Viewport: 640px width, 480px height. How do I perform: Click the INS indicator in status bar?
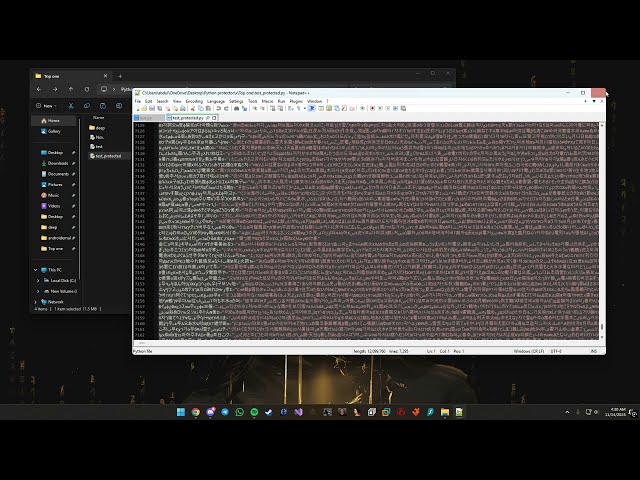[x=594, y=351]
